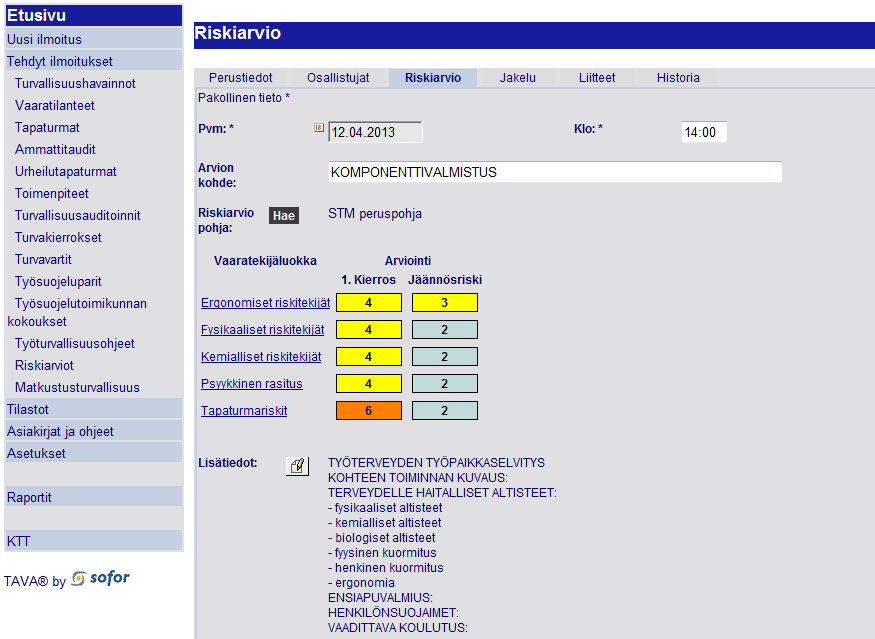
Task: View the Historia tab
Action: pos(678,78)
